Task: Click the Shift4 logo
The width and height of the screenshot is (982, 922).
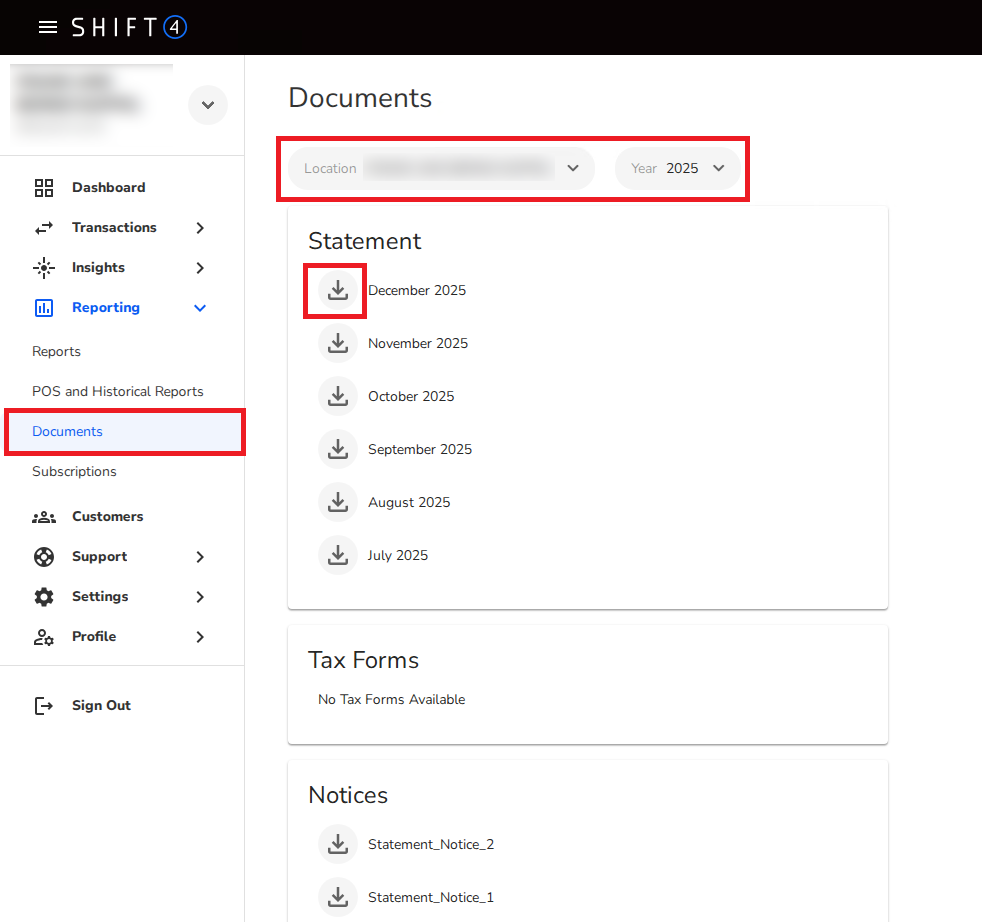Action: point(129,27)
